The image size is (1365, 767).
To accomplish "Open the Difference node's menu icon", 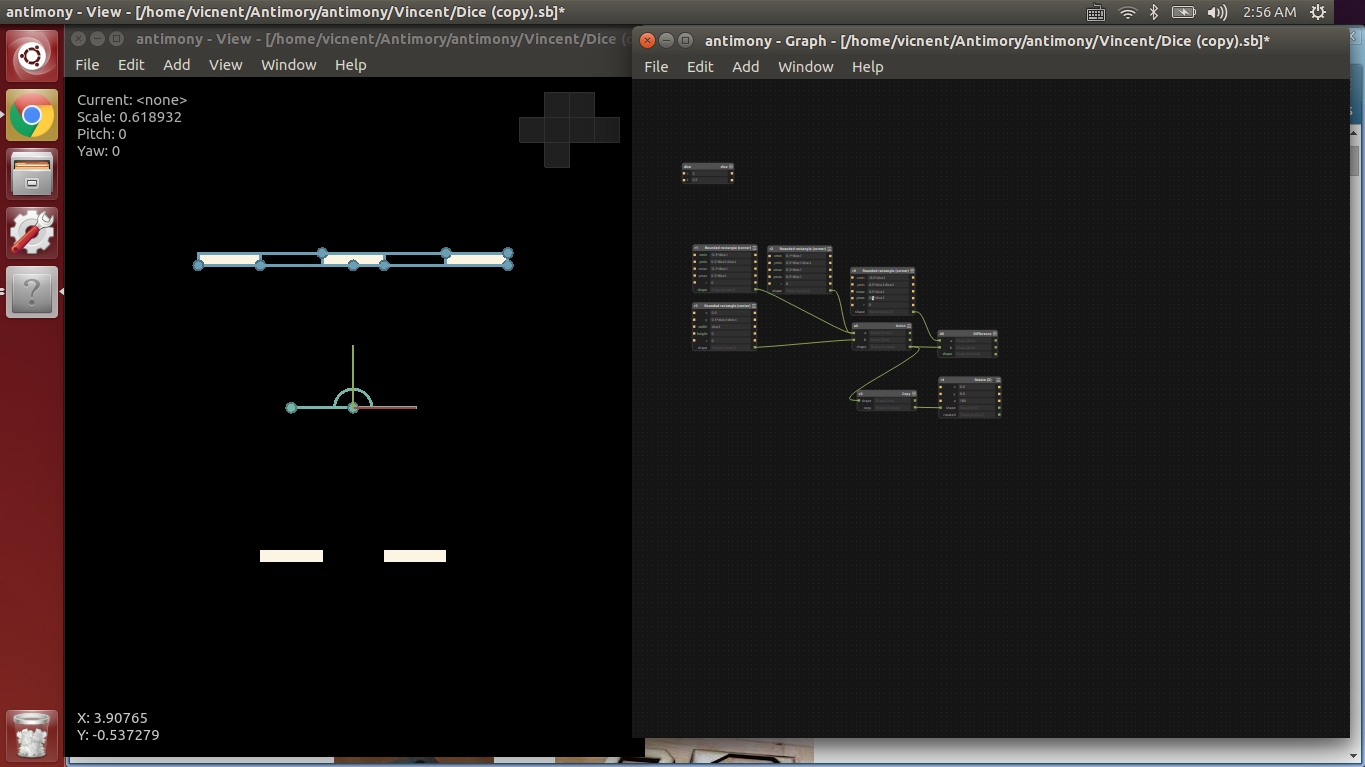I will coord(995,333).
